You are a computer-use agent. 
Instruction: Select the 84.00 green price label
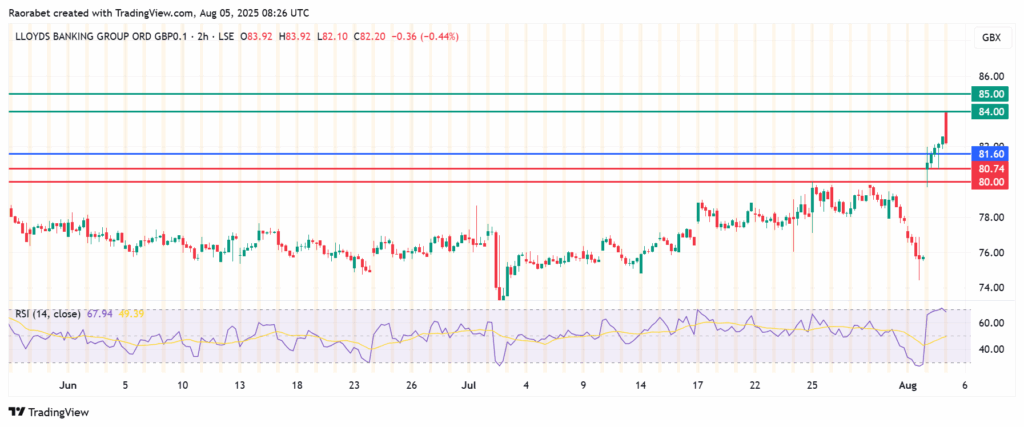(990, 111)
